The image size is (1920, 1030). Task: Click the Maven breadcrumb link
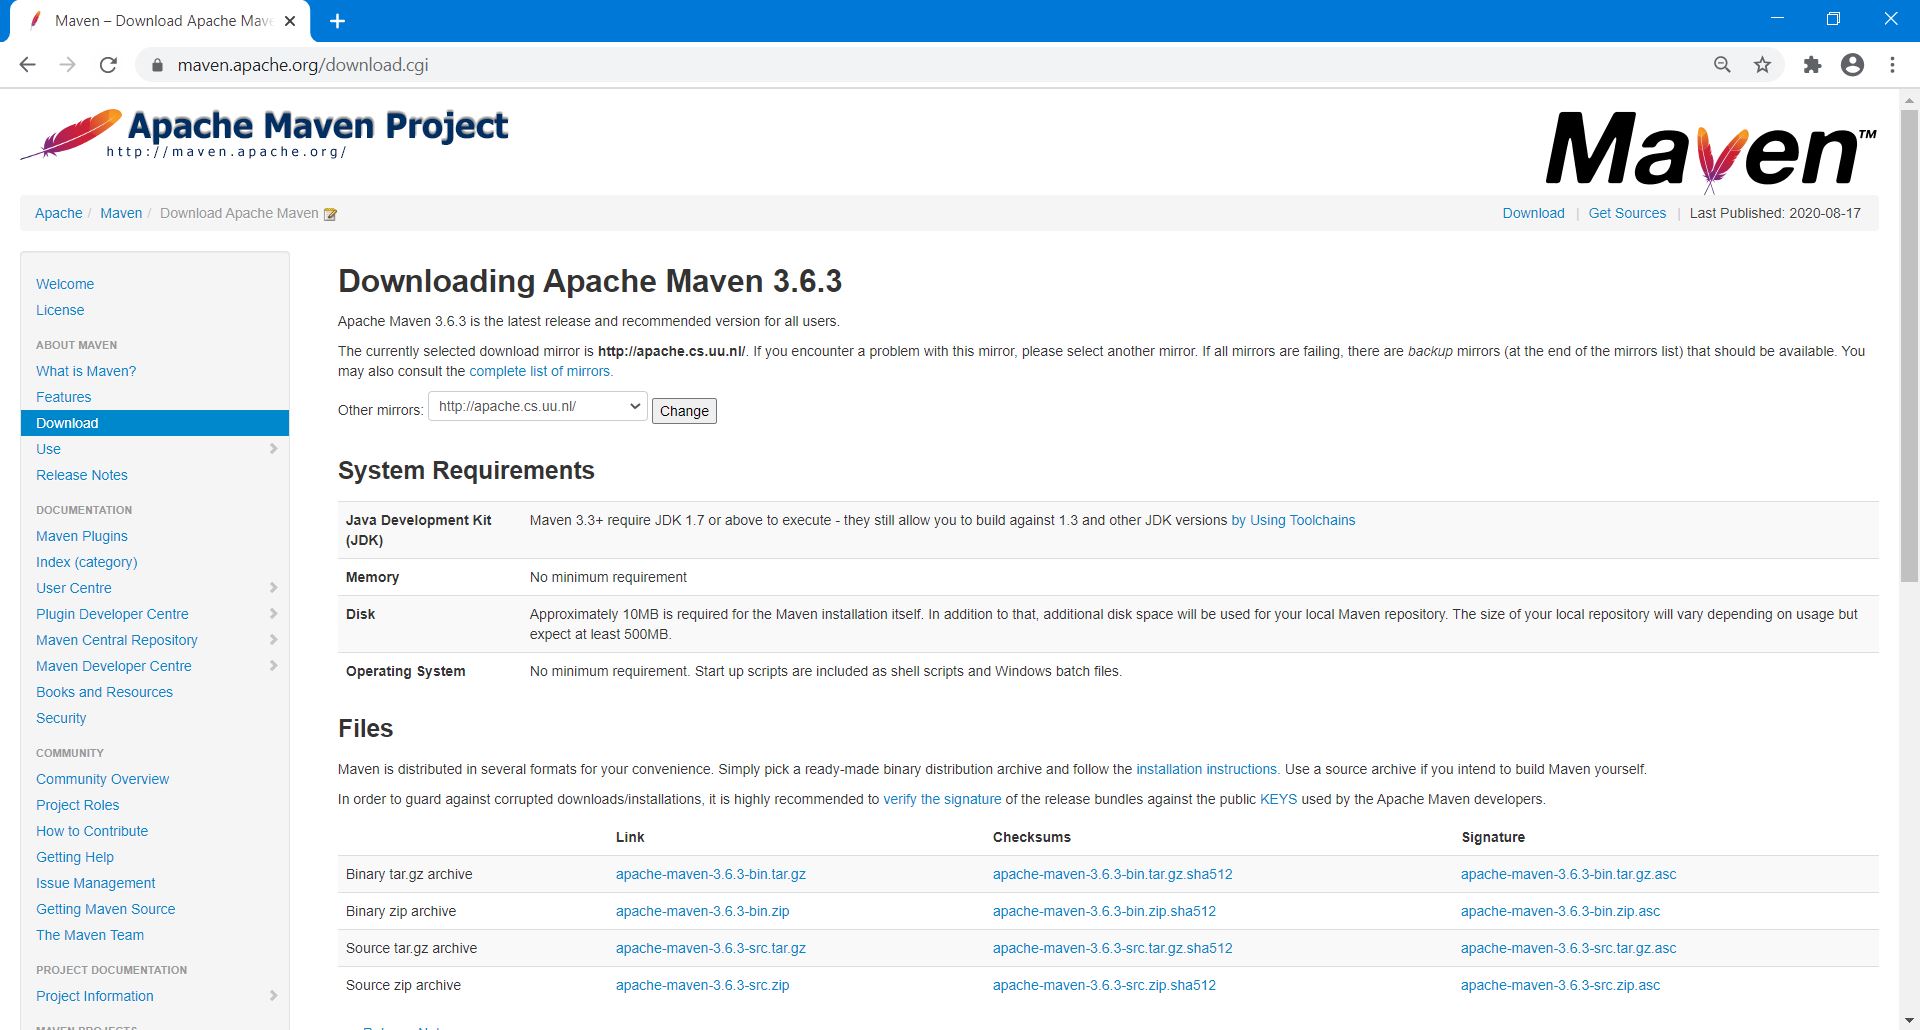click(121, 213)
